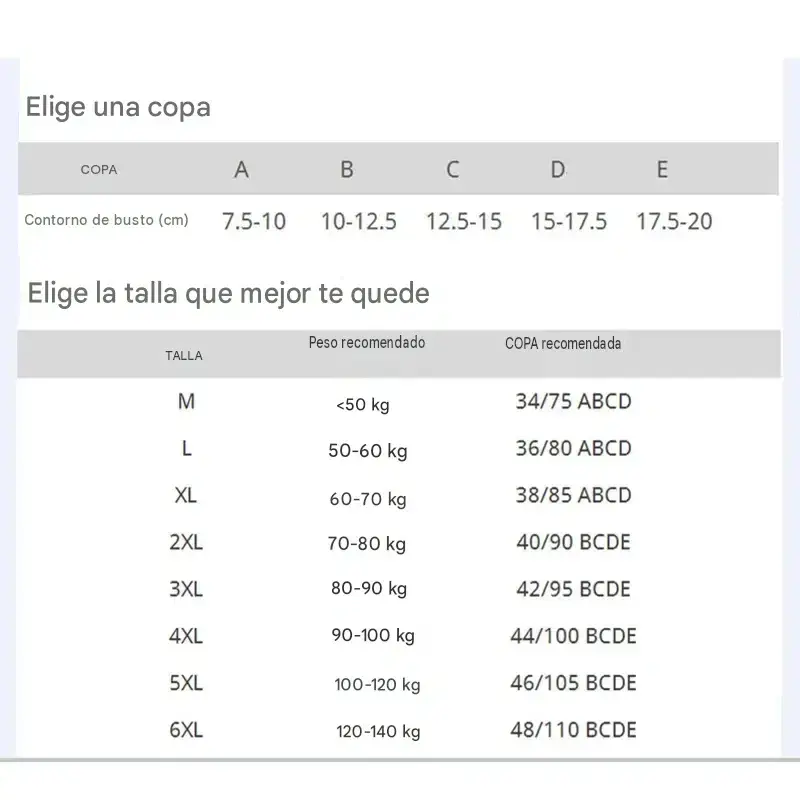Click the 'Elige una copa' heading
Viewport: 800px width, 800px height.
point(118,108)
